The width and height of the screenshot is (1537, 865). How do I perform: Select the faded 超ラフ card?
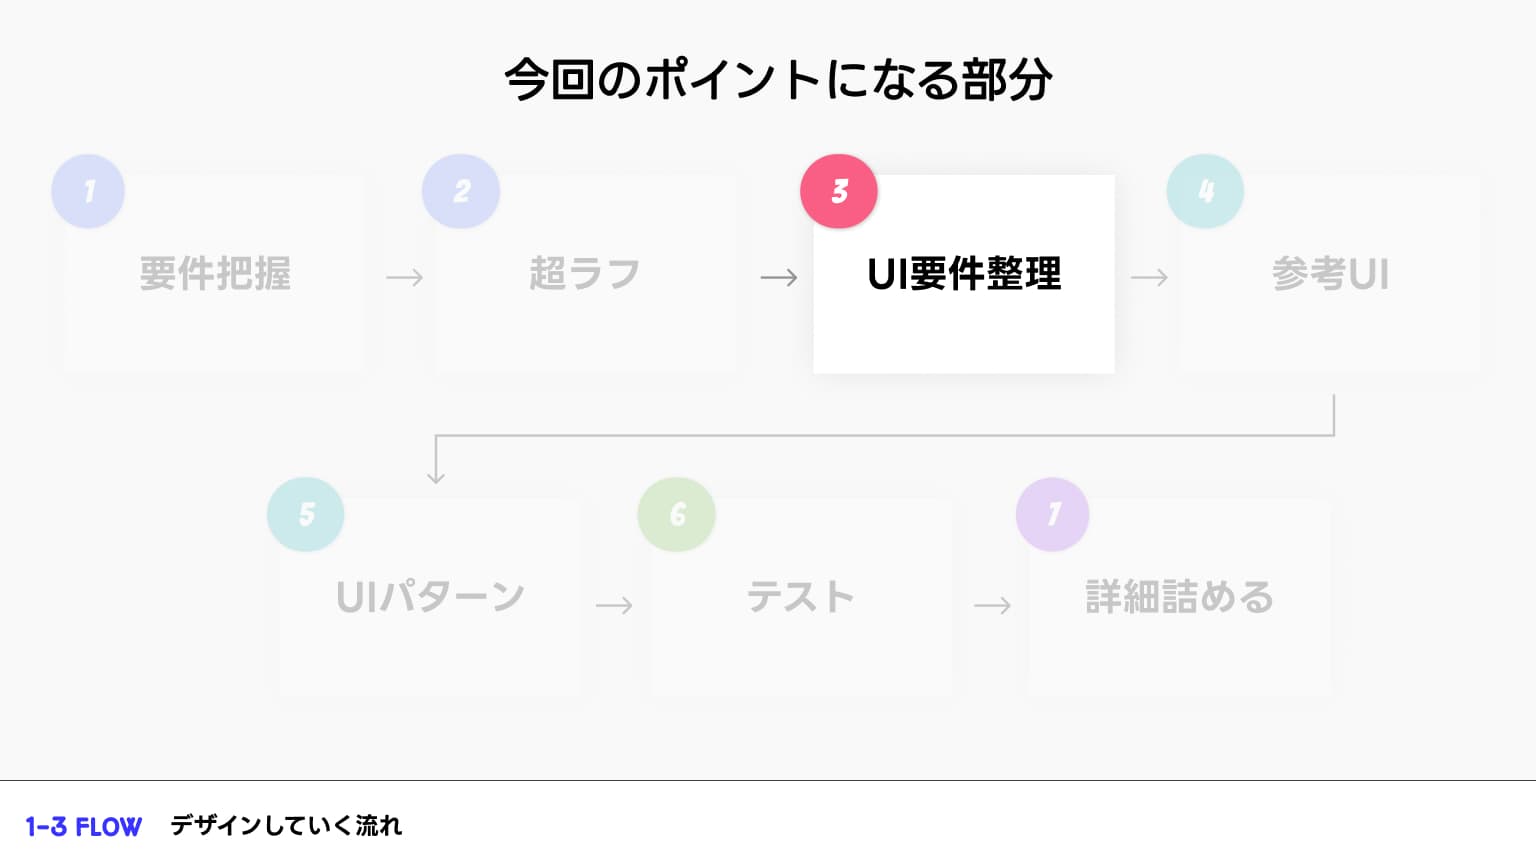coord(586,274)
